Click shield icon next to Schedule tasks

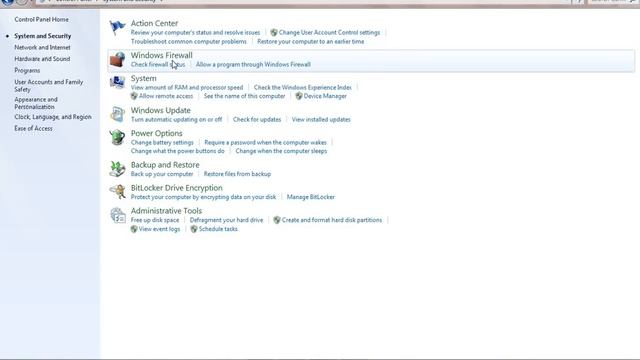coord(194,229)
